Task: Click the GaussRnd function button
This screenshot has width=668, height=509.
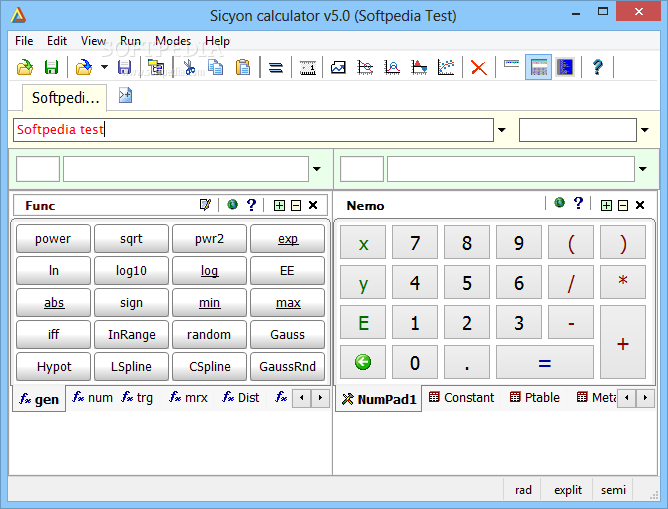Action: (288, 366)
